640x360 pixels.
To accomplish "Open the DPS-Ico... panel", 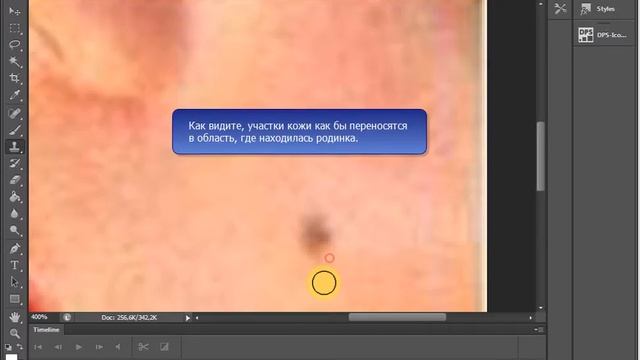I will pos(604,35).
